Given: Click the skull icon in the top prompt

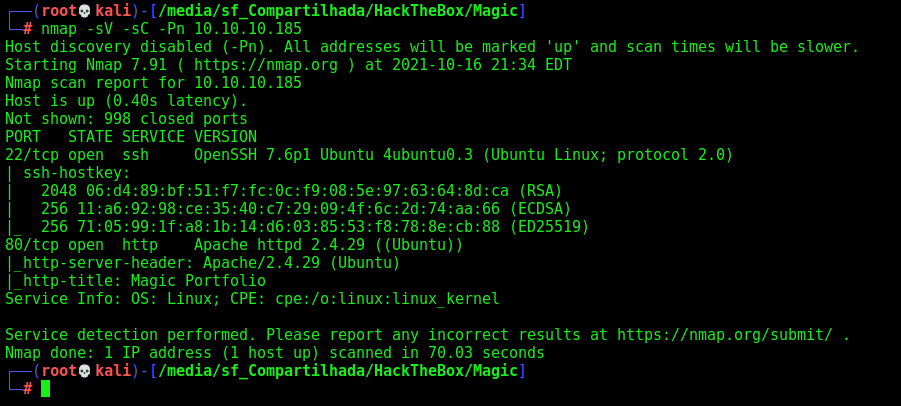Looking at the screenshot, I should 84,11.
